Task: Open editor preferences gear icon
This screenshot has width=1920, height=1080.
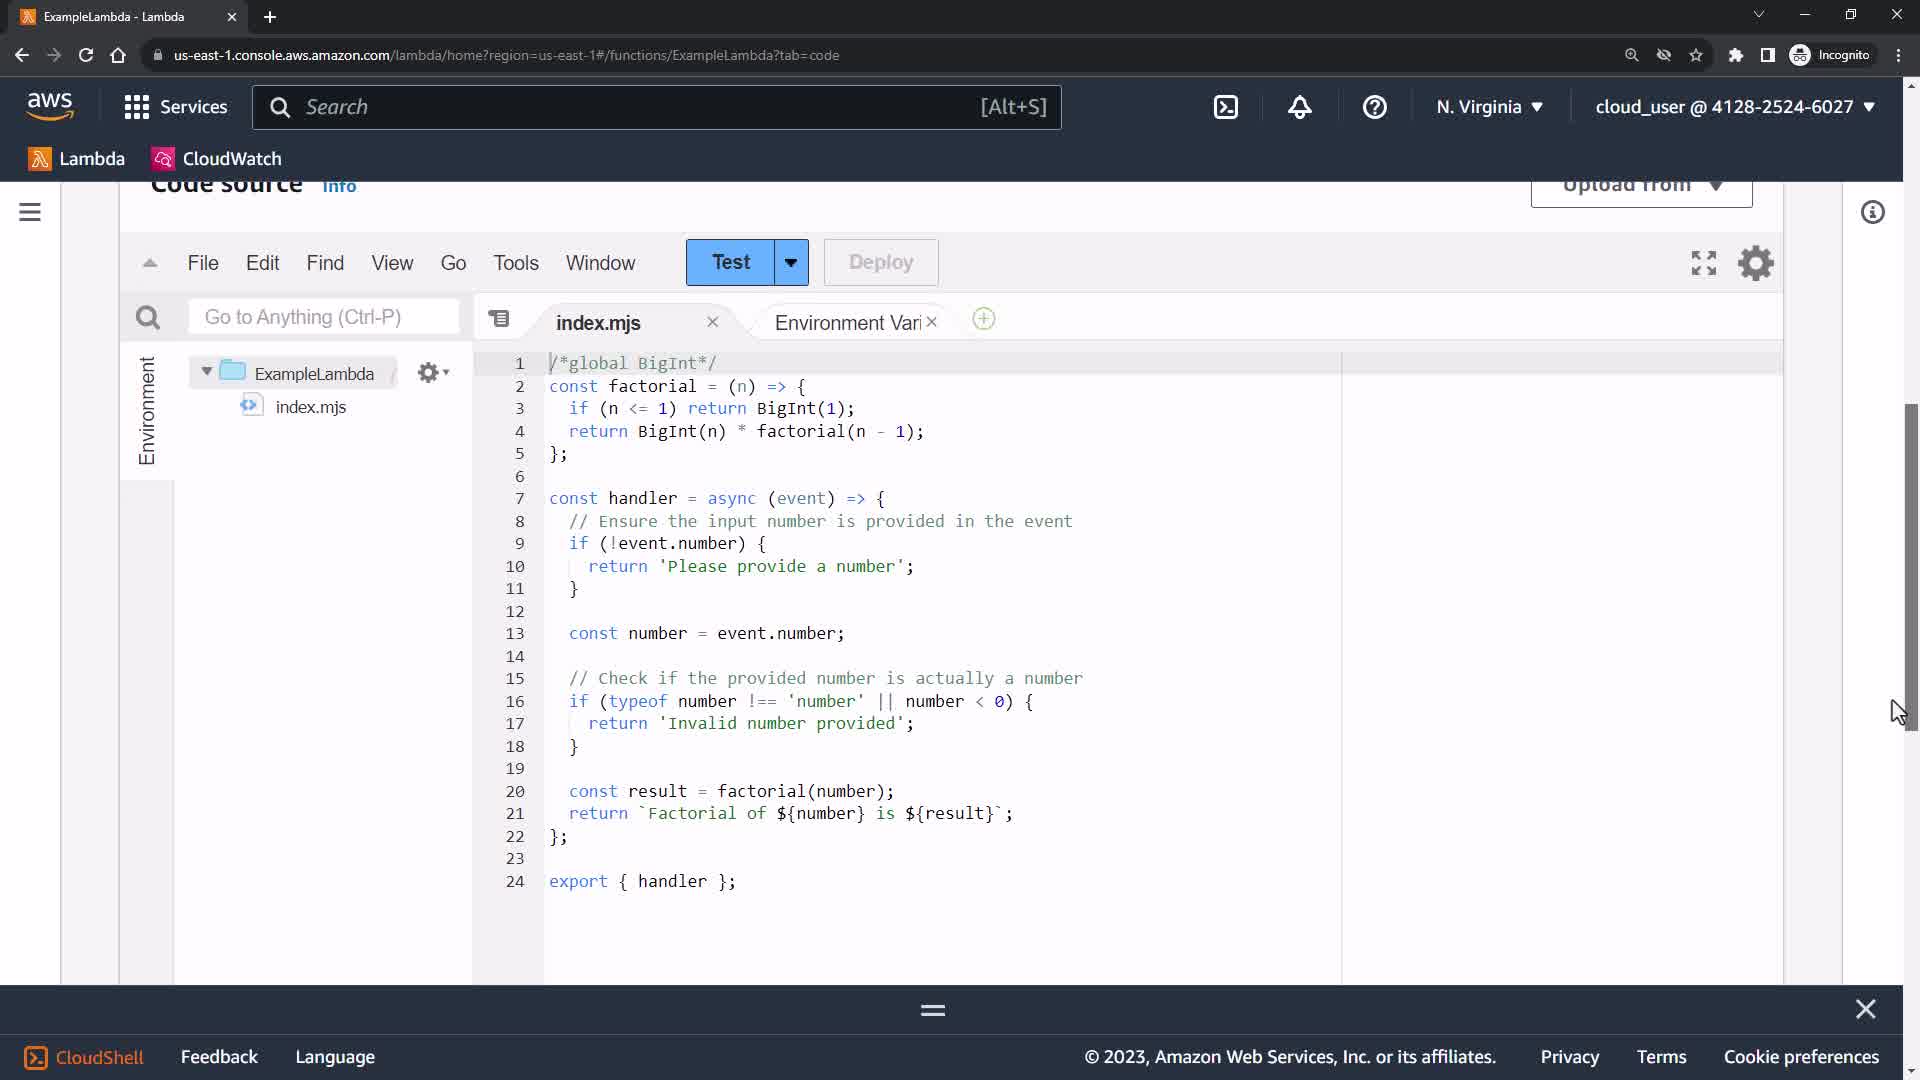Action: [x=1755, y=263]
